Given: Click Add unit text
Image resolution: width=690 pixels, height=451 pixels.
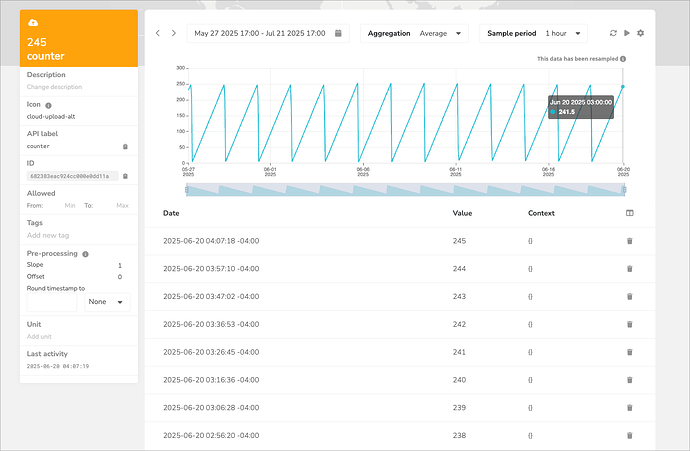Looking at the screenshot, I should coord(39,337).
